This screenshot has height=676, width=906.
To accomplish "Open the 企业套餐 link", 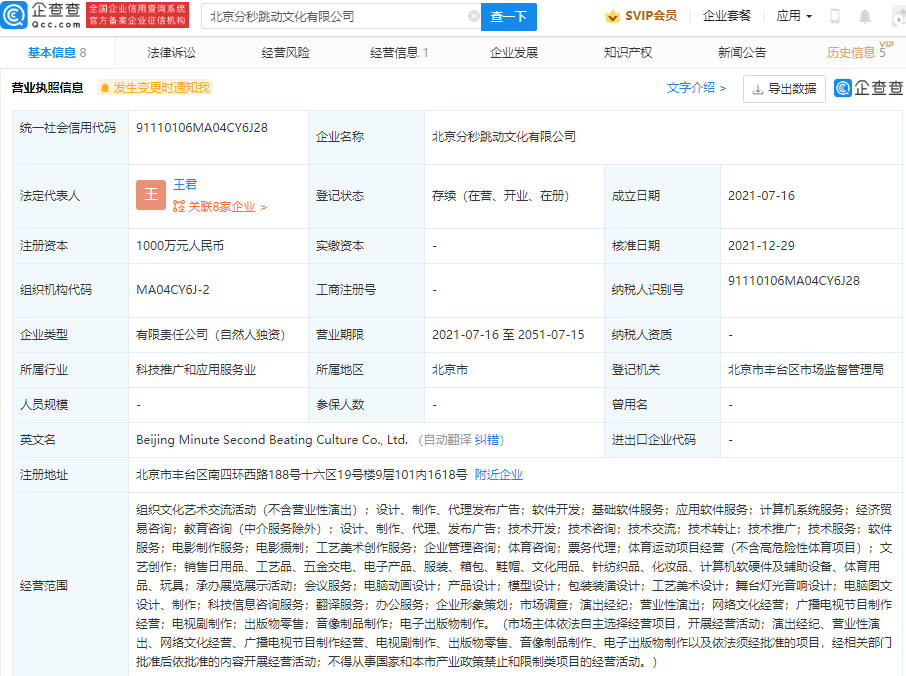I will pos(727,16).
